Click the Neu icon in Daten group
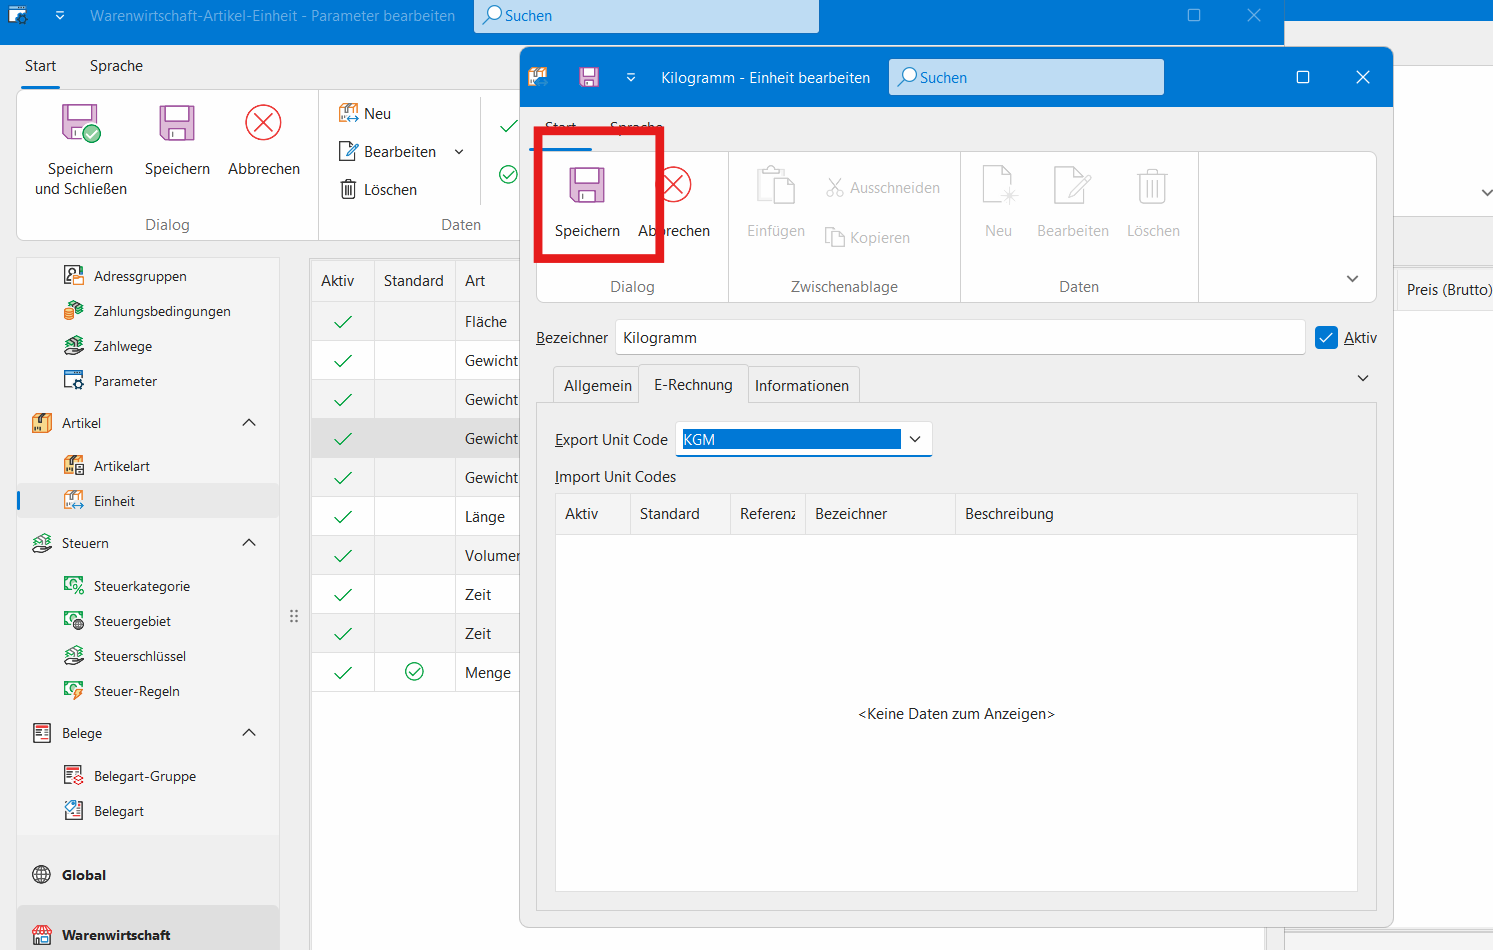The image size is (1493, 950). pyautogui.click(x=348, y=114)
